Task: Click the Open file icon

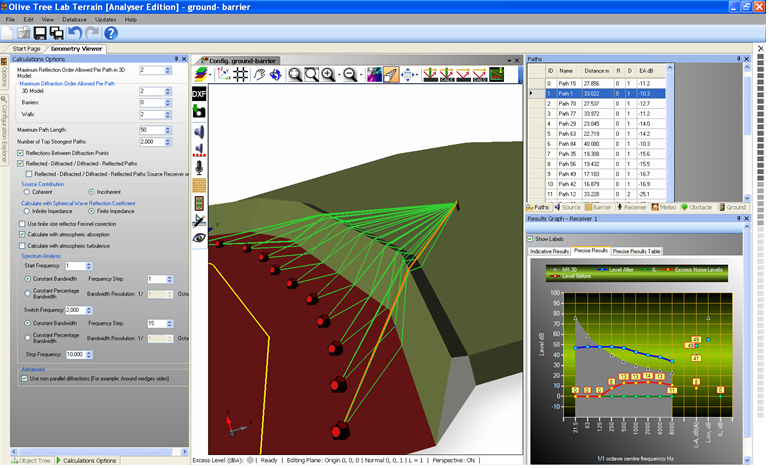Action: pos(23,33)
